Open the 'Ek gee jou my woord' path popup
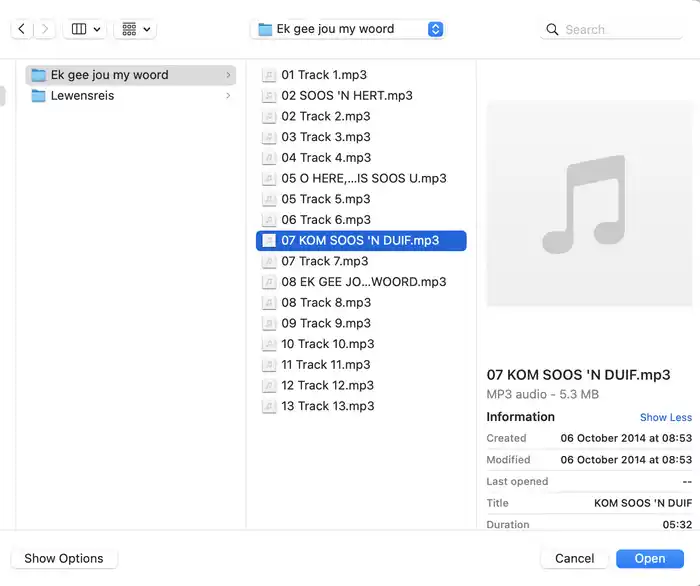Viewport: 700px width, 586px height. (x=347, y=29)
